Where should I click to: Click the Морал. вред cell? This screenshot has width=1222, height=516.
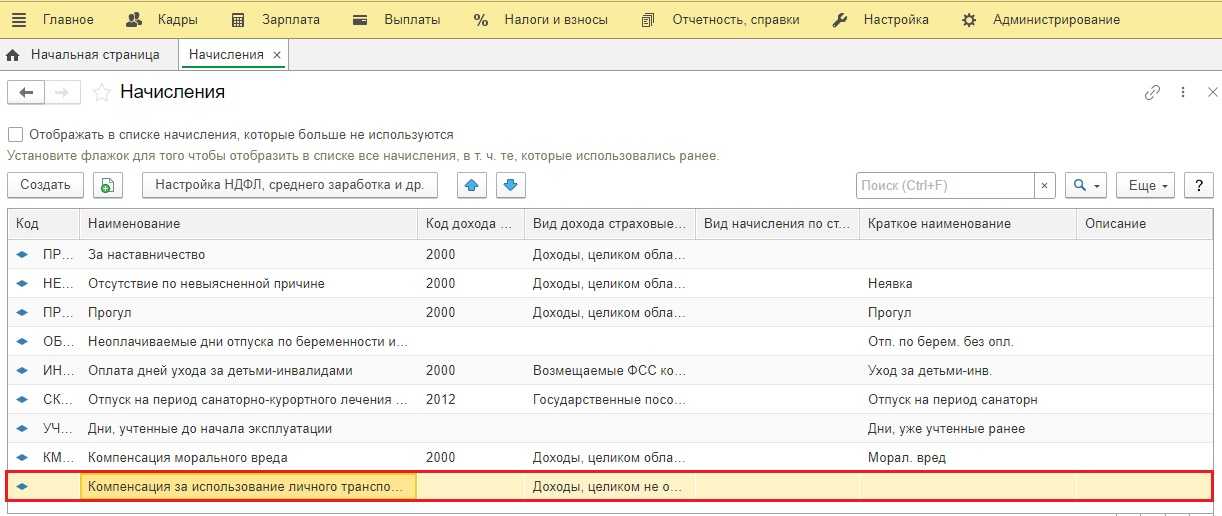tap(967, 457)
